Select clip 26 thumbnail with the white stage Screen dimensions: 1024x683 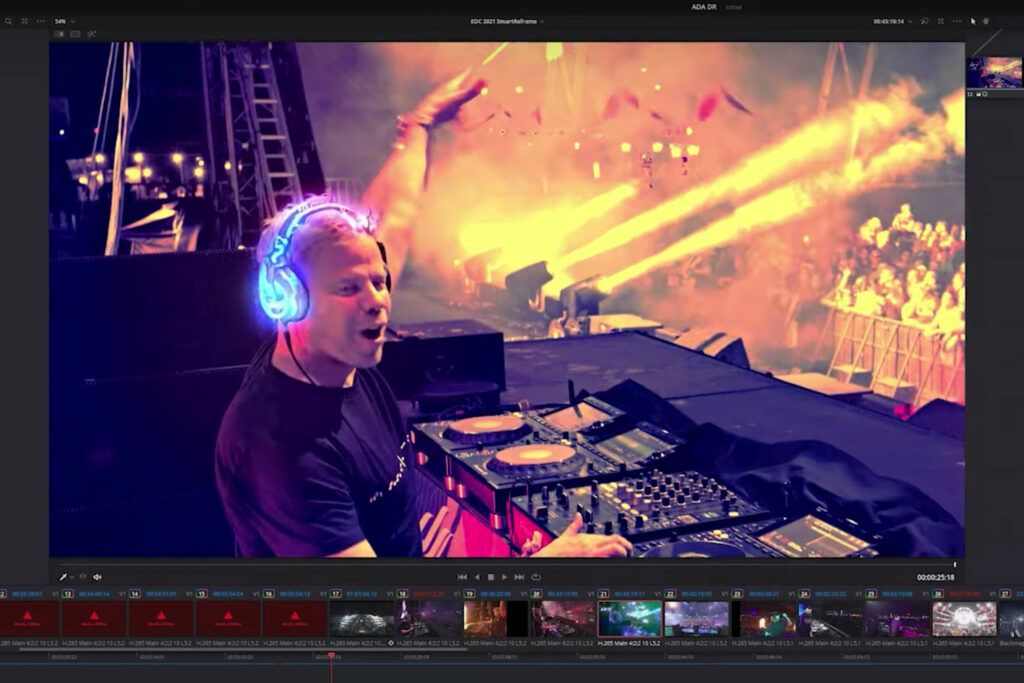pos(964,618)
